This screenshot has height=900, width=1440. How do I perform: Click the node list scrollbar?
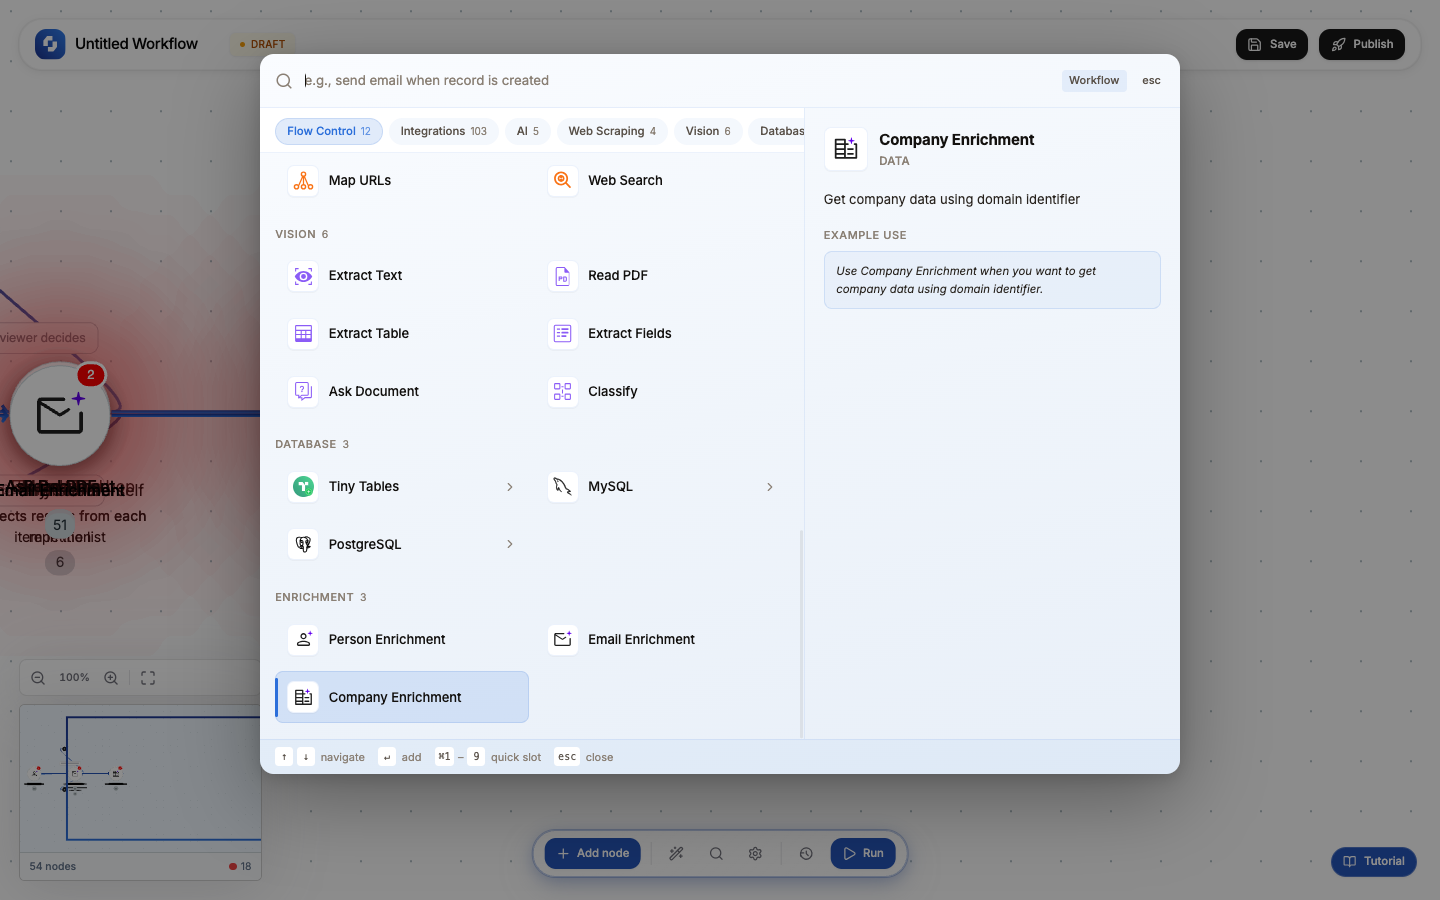pyautogui.click(x=801, y=634)
